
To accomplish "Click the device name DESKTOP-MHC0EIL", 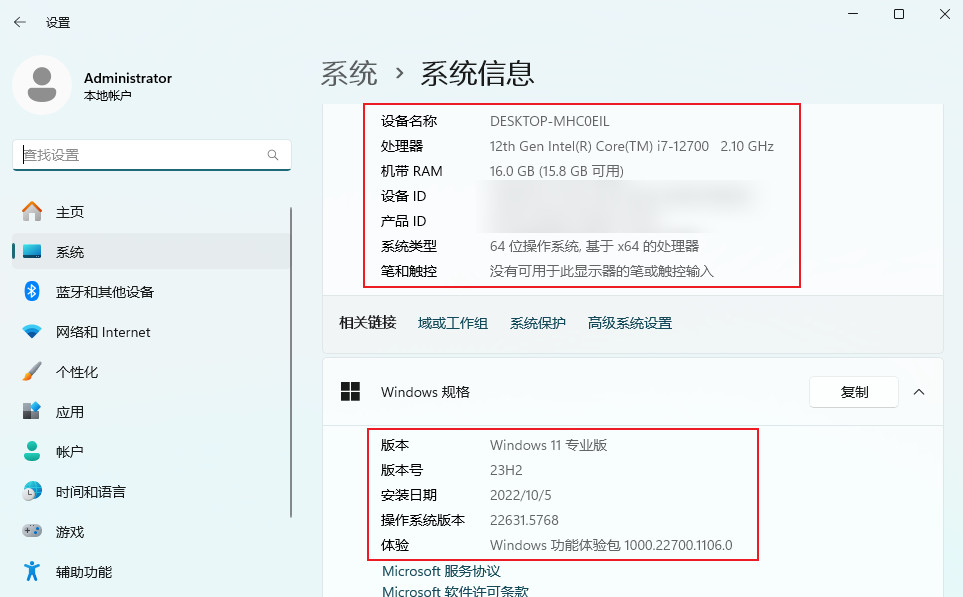I will pyautogui.click(x=550, y=121).
